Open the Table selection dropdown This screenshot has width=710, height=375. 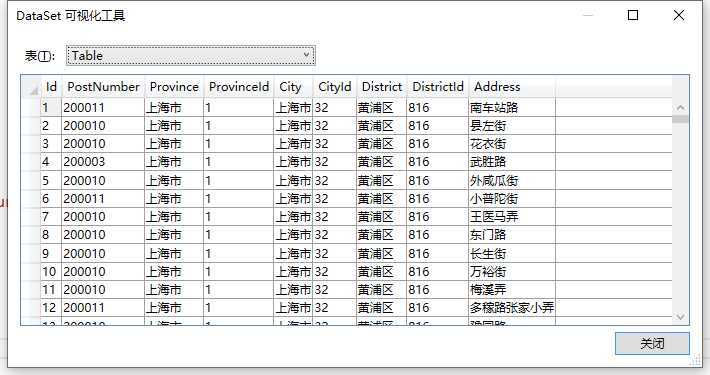tap(190, 56)
